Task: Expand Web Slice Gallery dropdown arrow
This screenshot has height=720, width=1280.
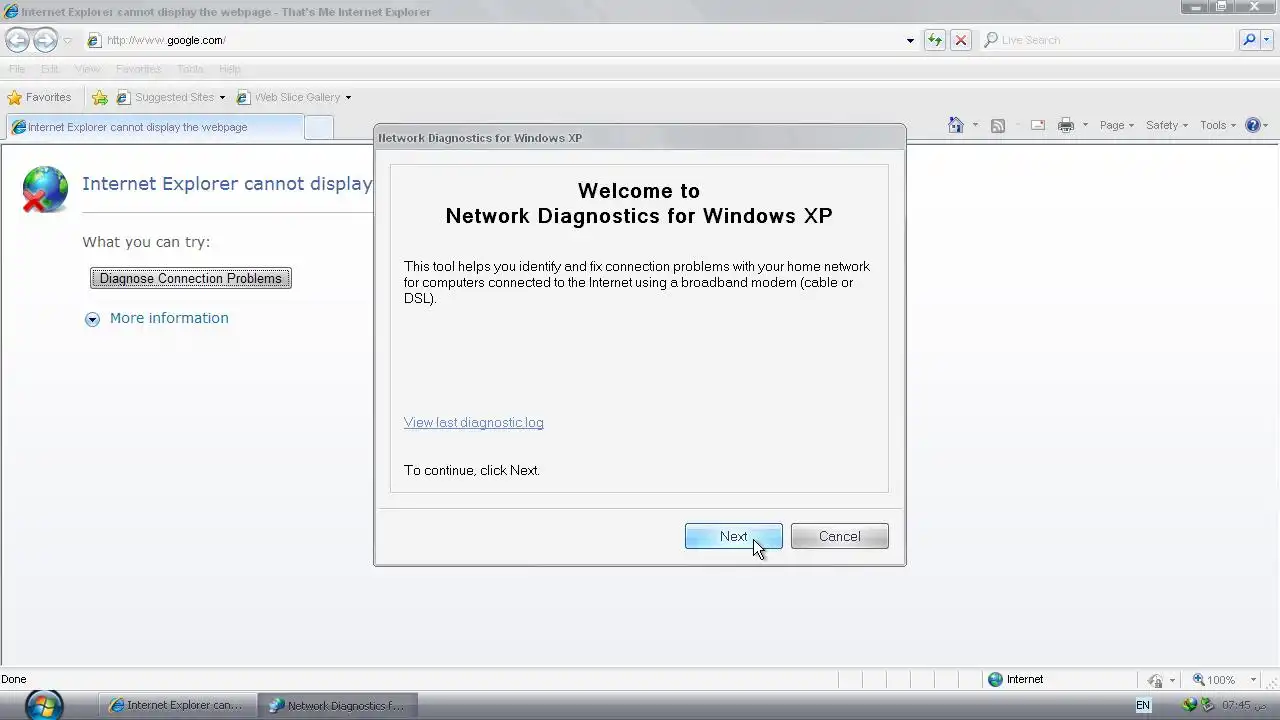Action: click(x=348, y=98)
